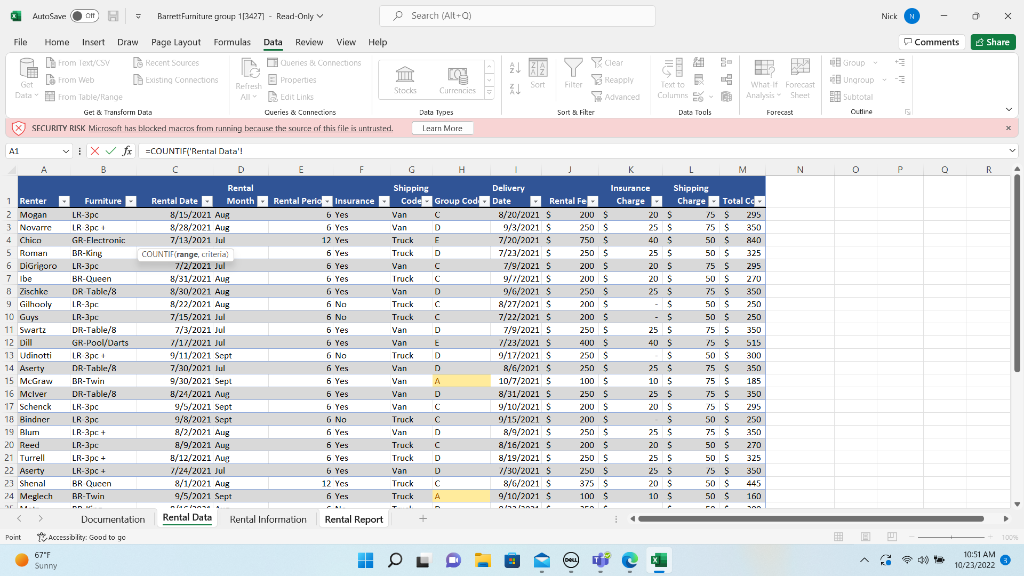Open Excel from the Windows taskbar
Screen dimensions: 1024x576
click(x=659, y=560)
